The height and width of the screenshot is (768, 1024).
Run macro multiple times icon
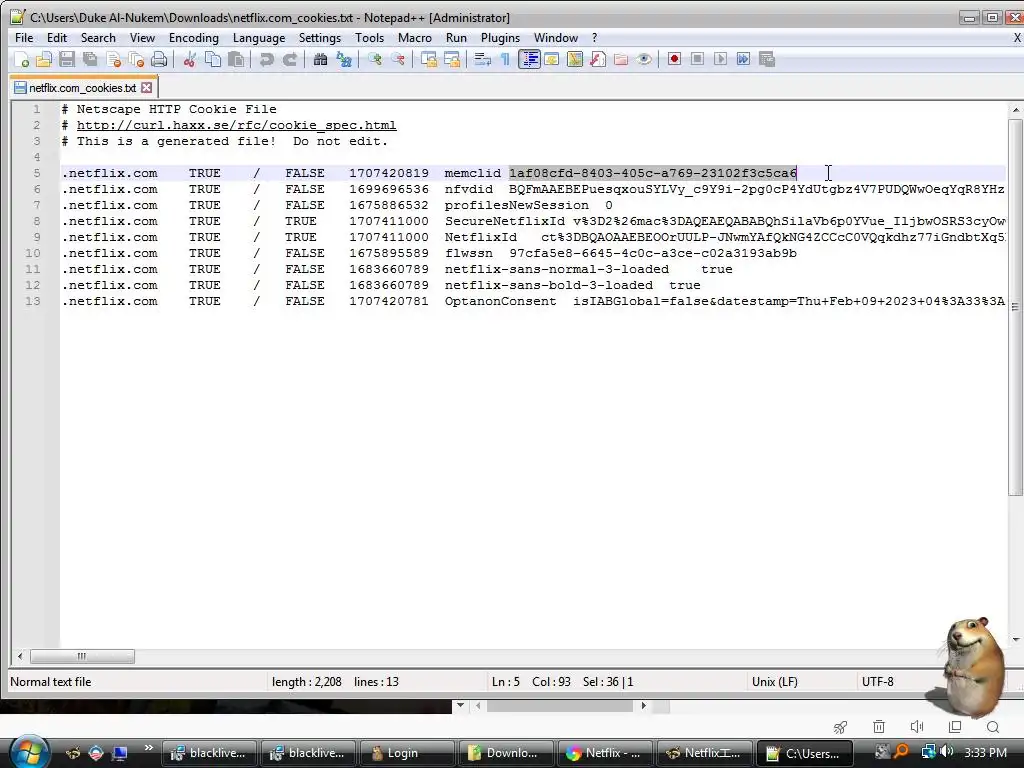point(743,59)
